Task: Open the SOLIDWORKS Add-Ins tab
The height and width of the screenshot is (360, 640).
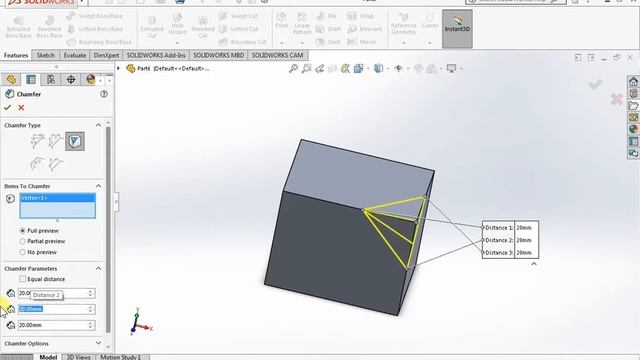Action: tap(156, 55)
